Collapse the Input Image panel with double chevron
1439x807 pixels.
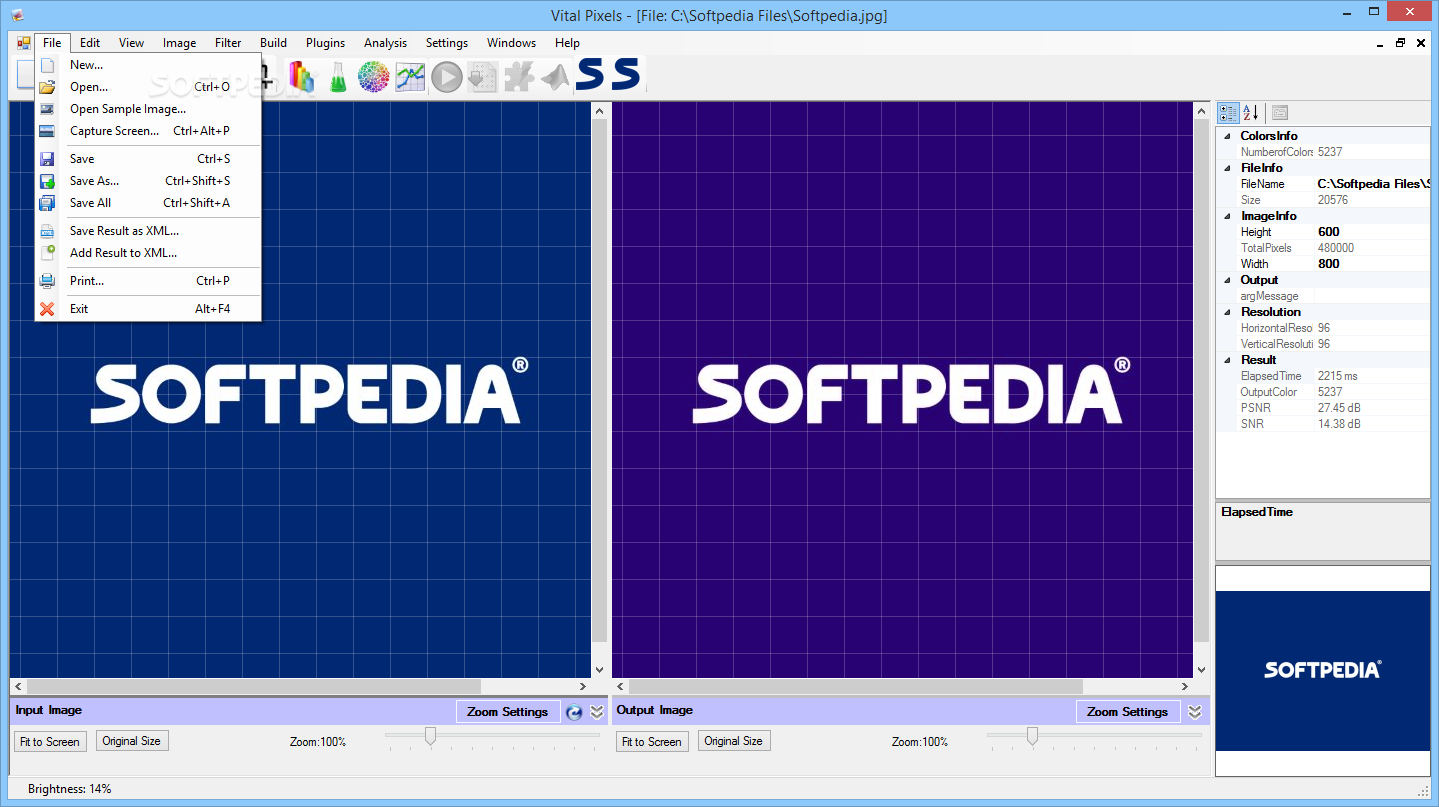[x=597, y=712]
